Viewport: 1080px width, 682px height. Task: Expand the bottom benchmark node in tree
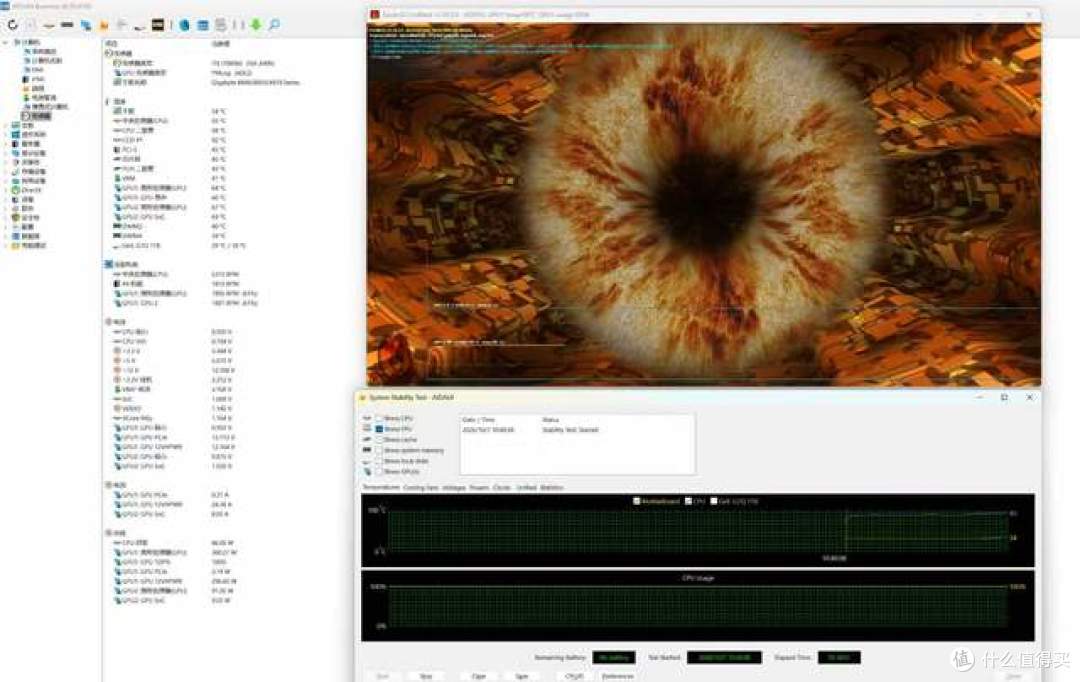pyautogui.click(x=6, y=245)
